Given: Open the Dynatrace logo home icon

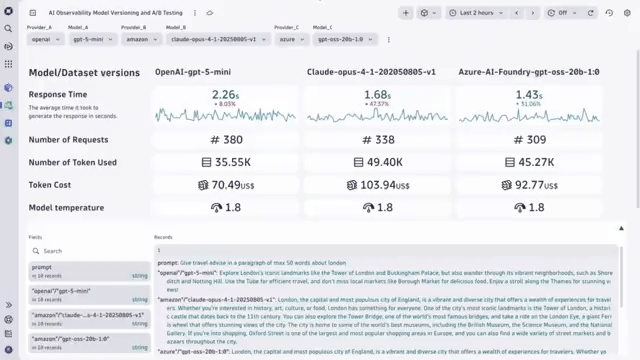Looking at the screenshot, I should 8,11.
